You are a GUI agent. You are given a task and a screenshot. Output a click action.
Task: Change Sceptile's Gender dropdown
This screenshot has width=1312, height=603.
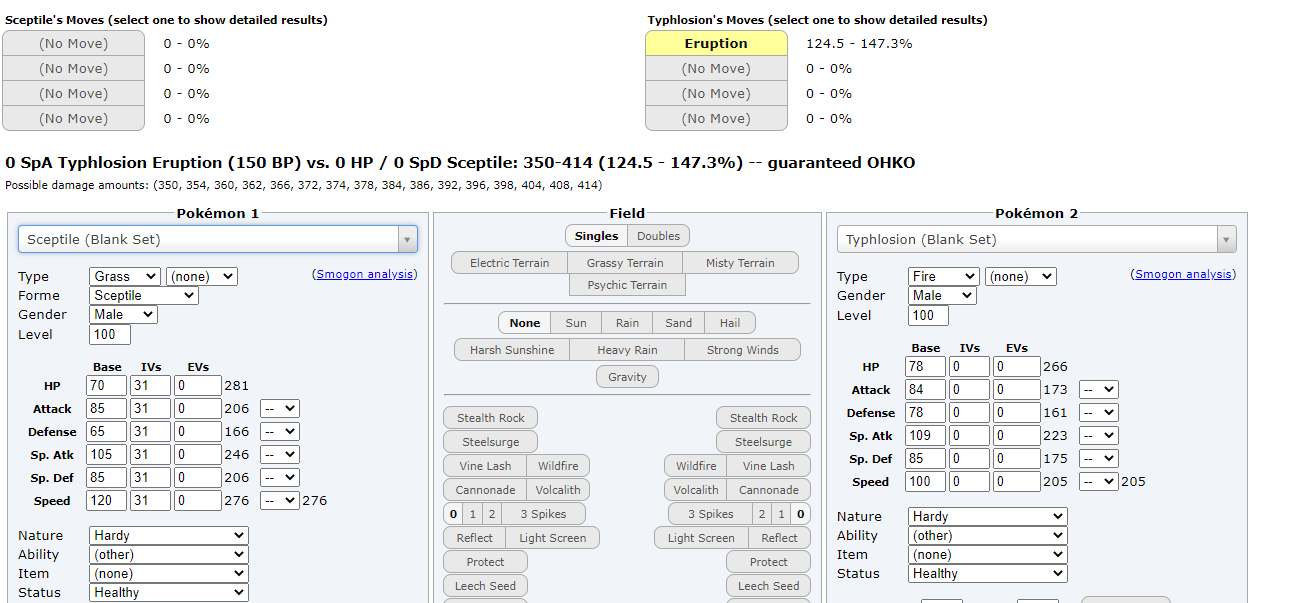point(123,314)
